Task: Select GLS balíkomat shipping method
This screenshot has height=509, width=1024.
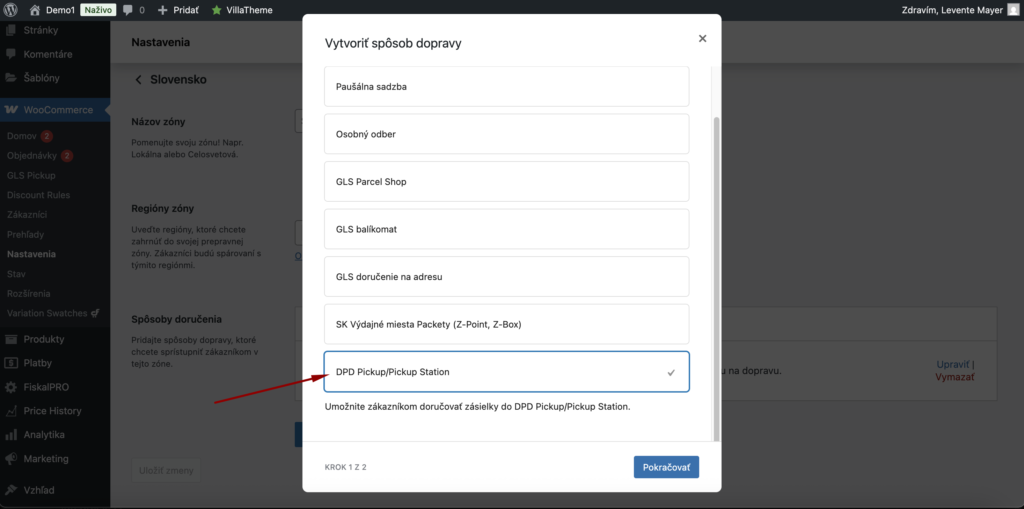Action: (x=506, y=229)
